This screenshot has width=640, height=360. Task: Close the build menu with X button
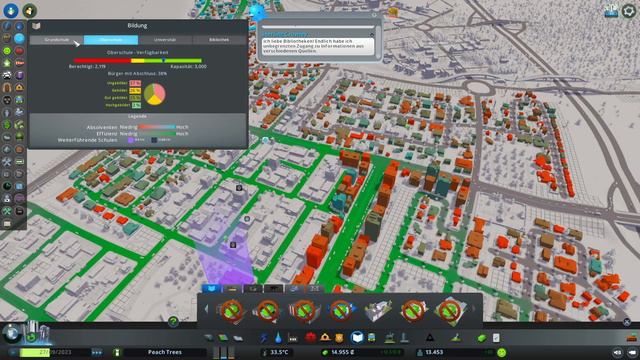tap(627, 322)
